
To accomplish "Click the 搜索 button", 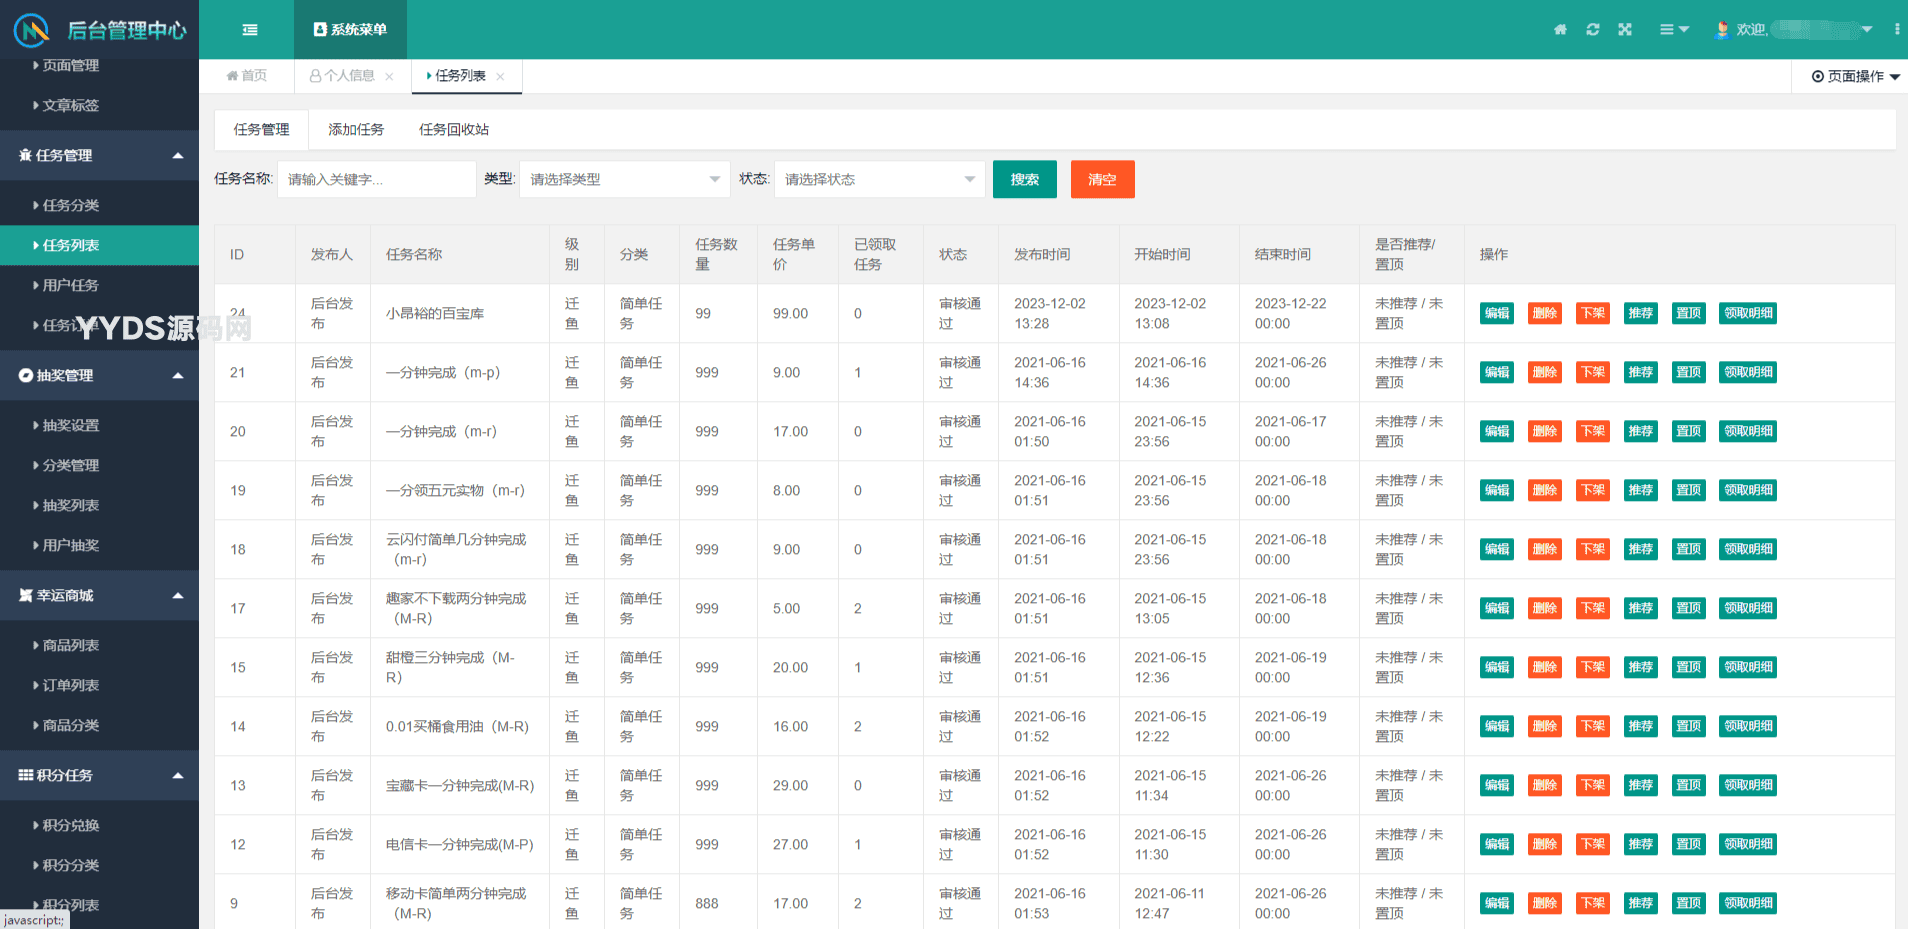I will (x=1025, y=180).
